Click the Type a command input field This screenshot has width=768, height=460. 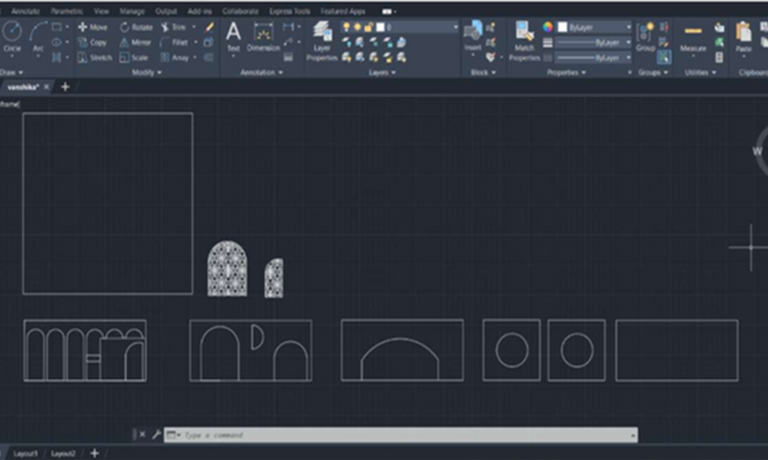(x=400, y=435)
